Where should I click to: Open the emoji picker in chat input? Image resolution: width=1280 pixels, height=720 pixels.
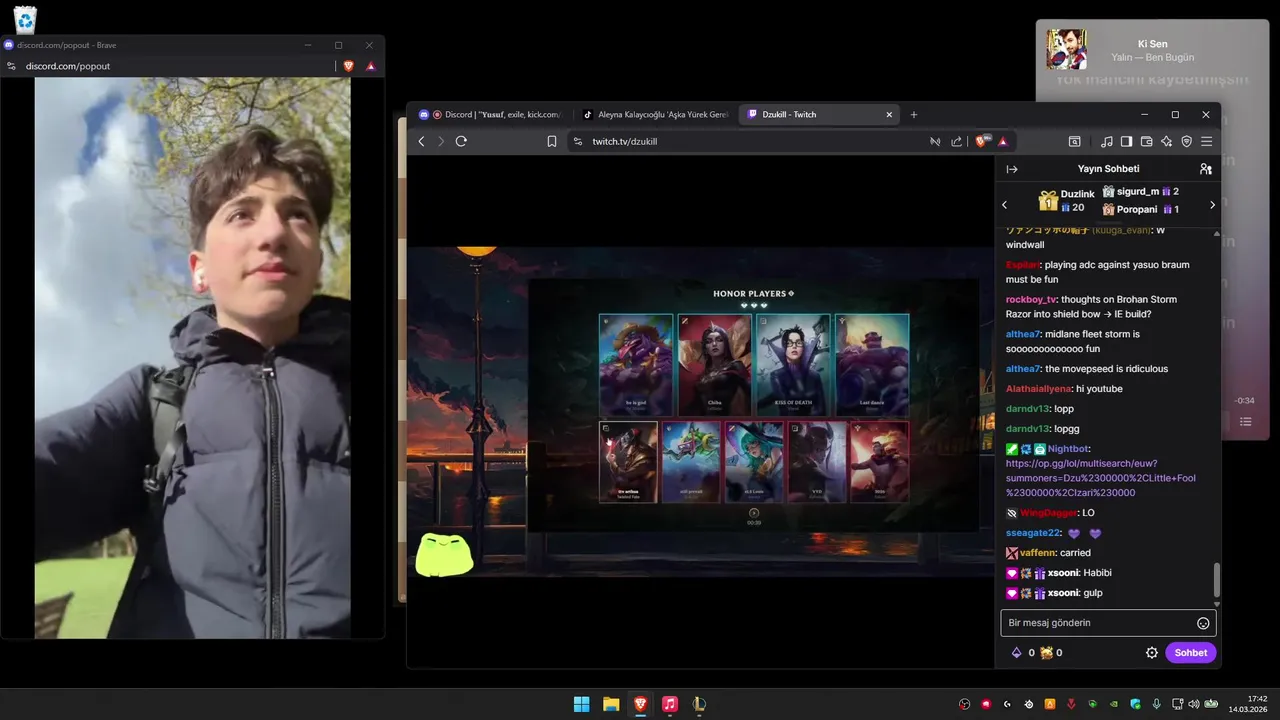(1203, 623)
